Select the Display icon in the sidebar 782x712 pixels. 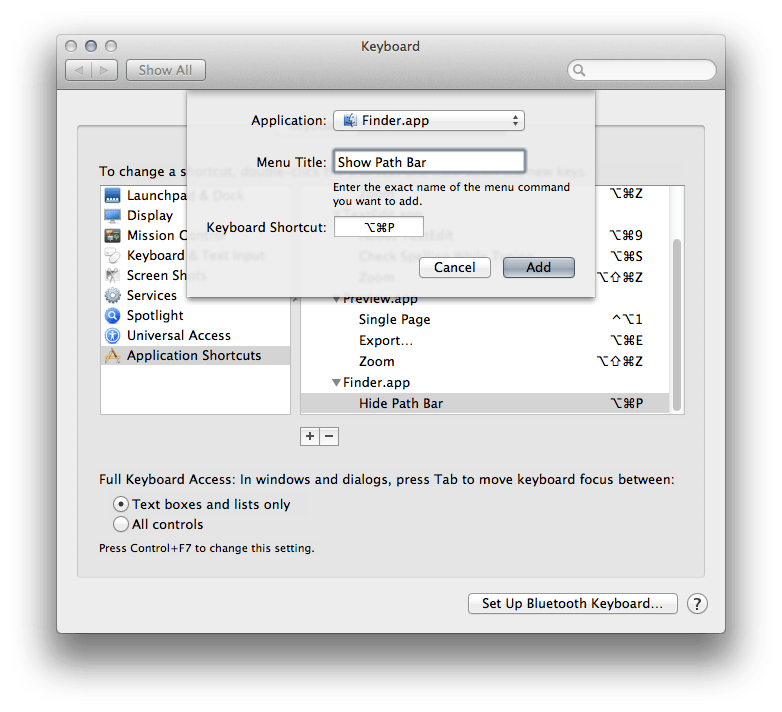[x=113, y=215]
